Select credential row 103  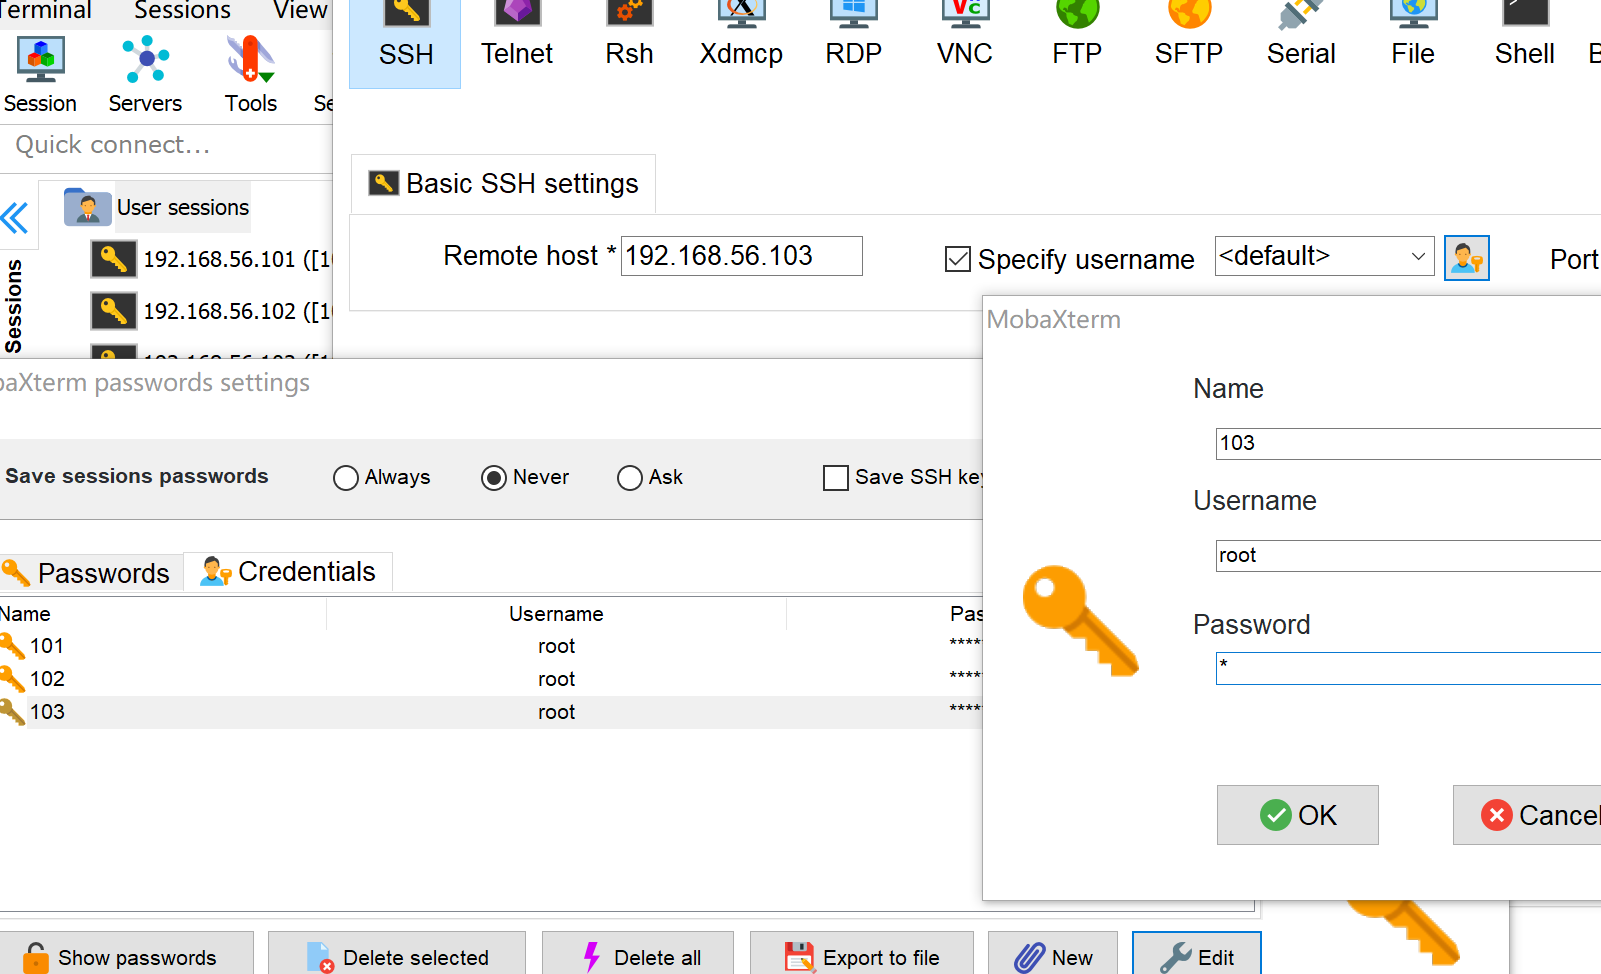[x=490, y=712]
